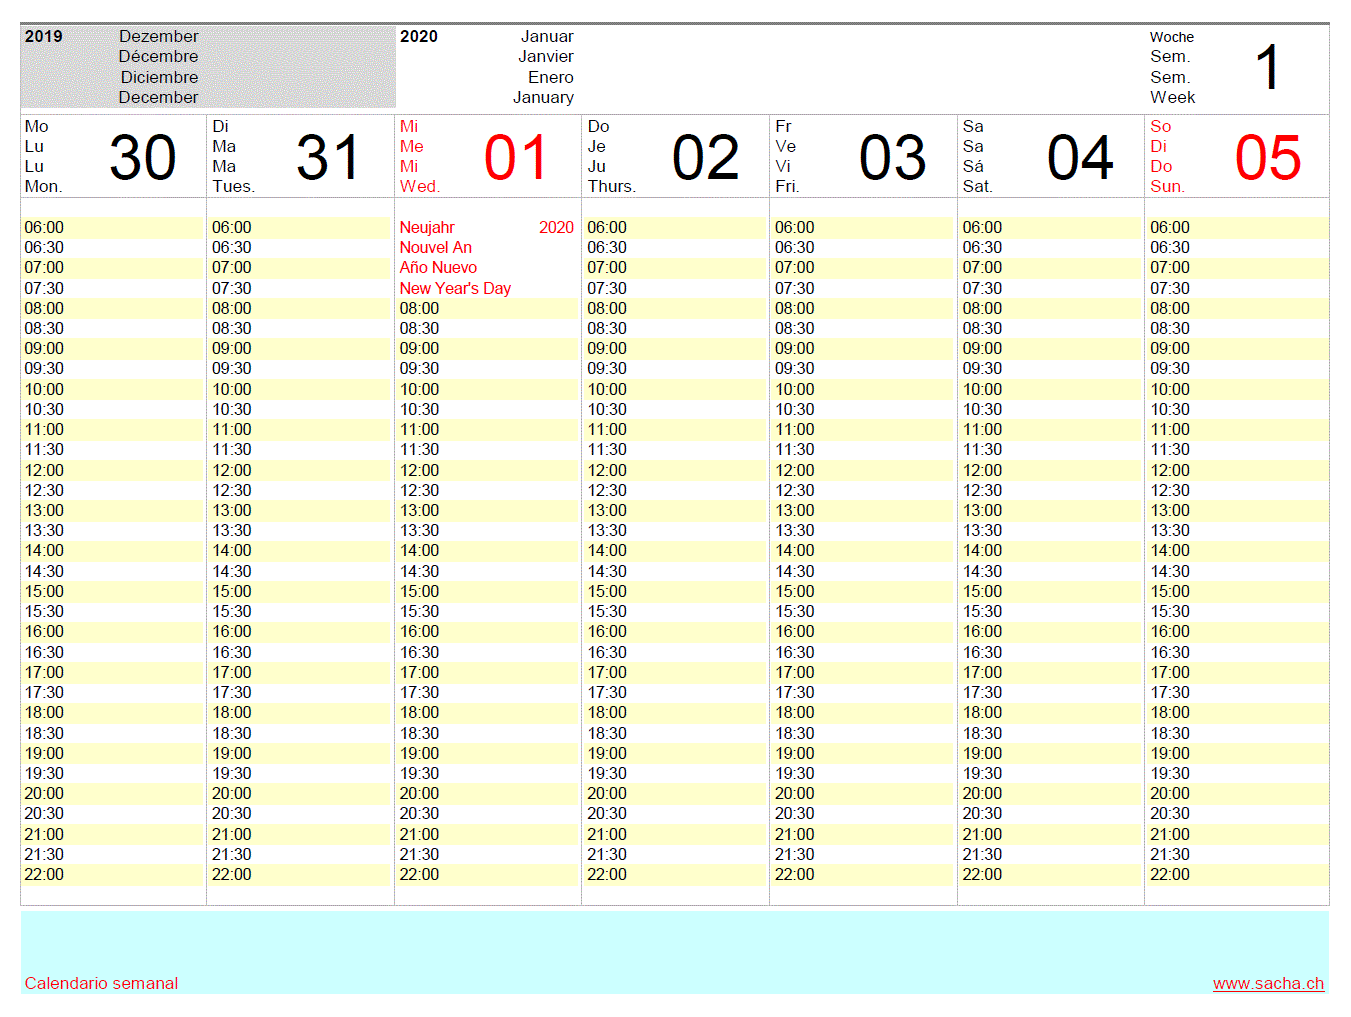Select the 14:30 slot on Sunday
The width and height of the screenshot is (1351, 1017).
pos(1237,572)
